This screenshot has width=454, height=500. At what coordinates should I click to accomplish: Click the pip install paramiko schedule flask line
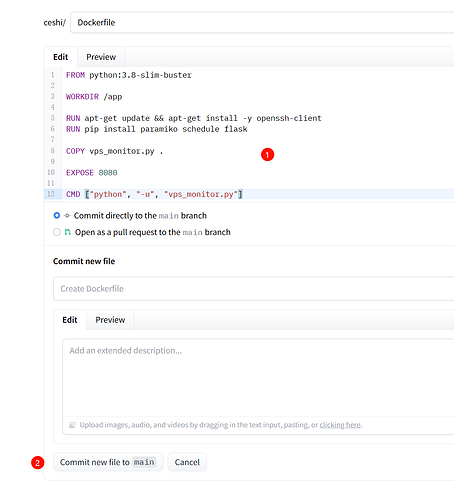pos(157,129)
